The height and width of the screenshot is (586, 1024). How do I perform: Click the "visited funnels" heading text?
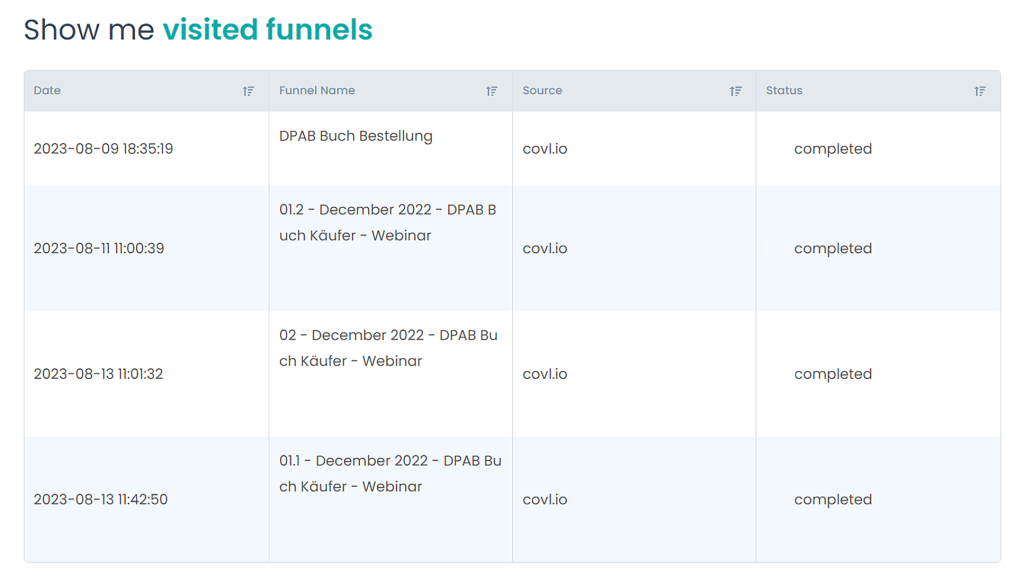[267, 31]
